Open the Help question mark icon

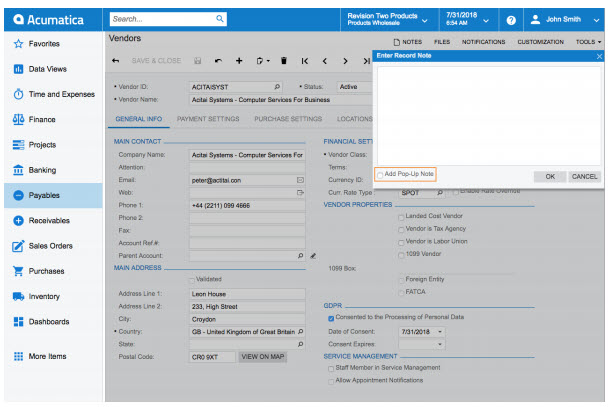511,20
